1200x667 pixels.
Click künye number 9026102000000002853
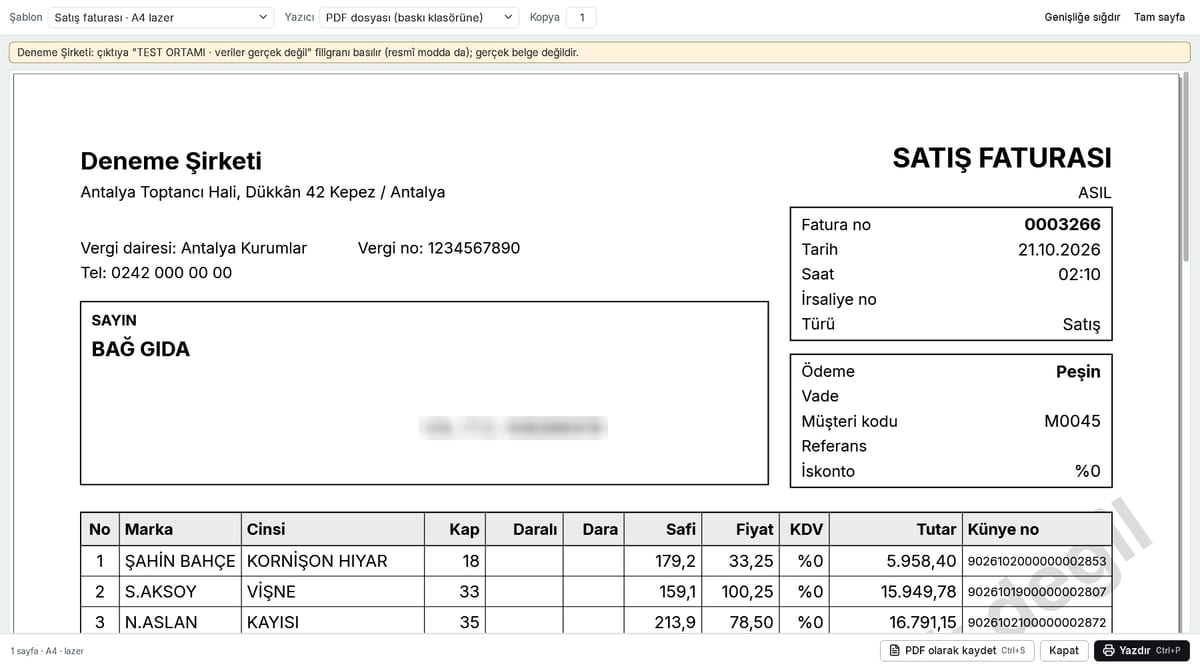(x=1037, y=561)
